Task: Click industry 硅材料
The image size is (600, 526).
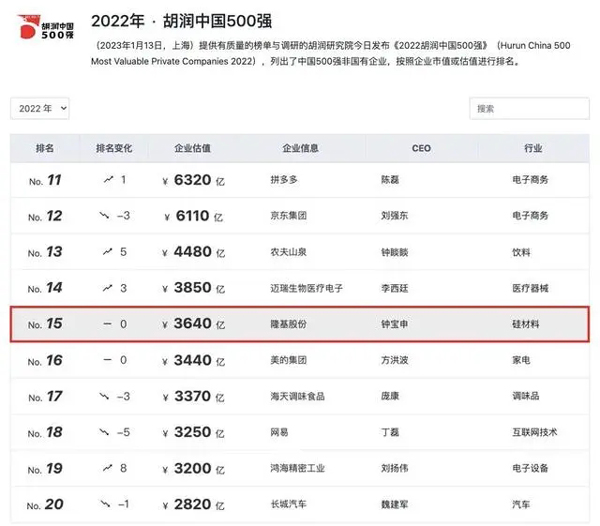Action: click(x=526, y=324)
